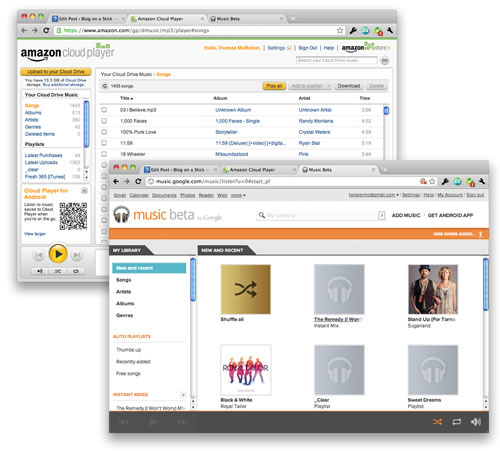The height and width of the screenshot is (451, 500).
Task: Open Thumbs up auto playlist
Action: (x=129, y=350)
